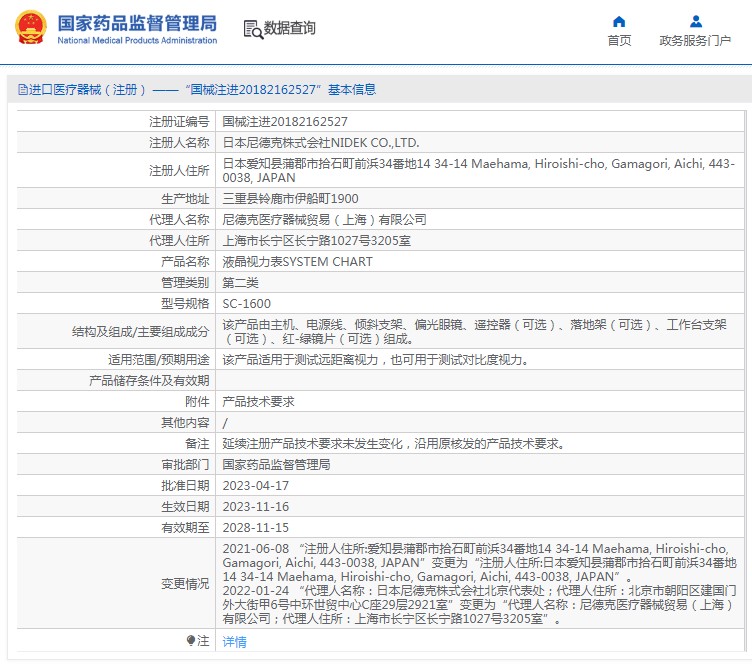Screen dimensions: 752x667
Task: Click National Medical Products Administration subtitle
Action: (x=137, y=40)
